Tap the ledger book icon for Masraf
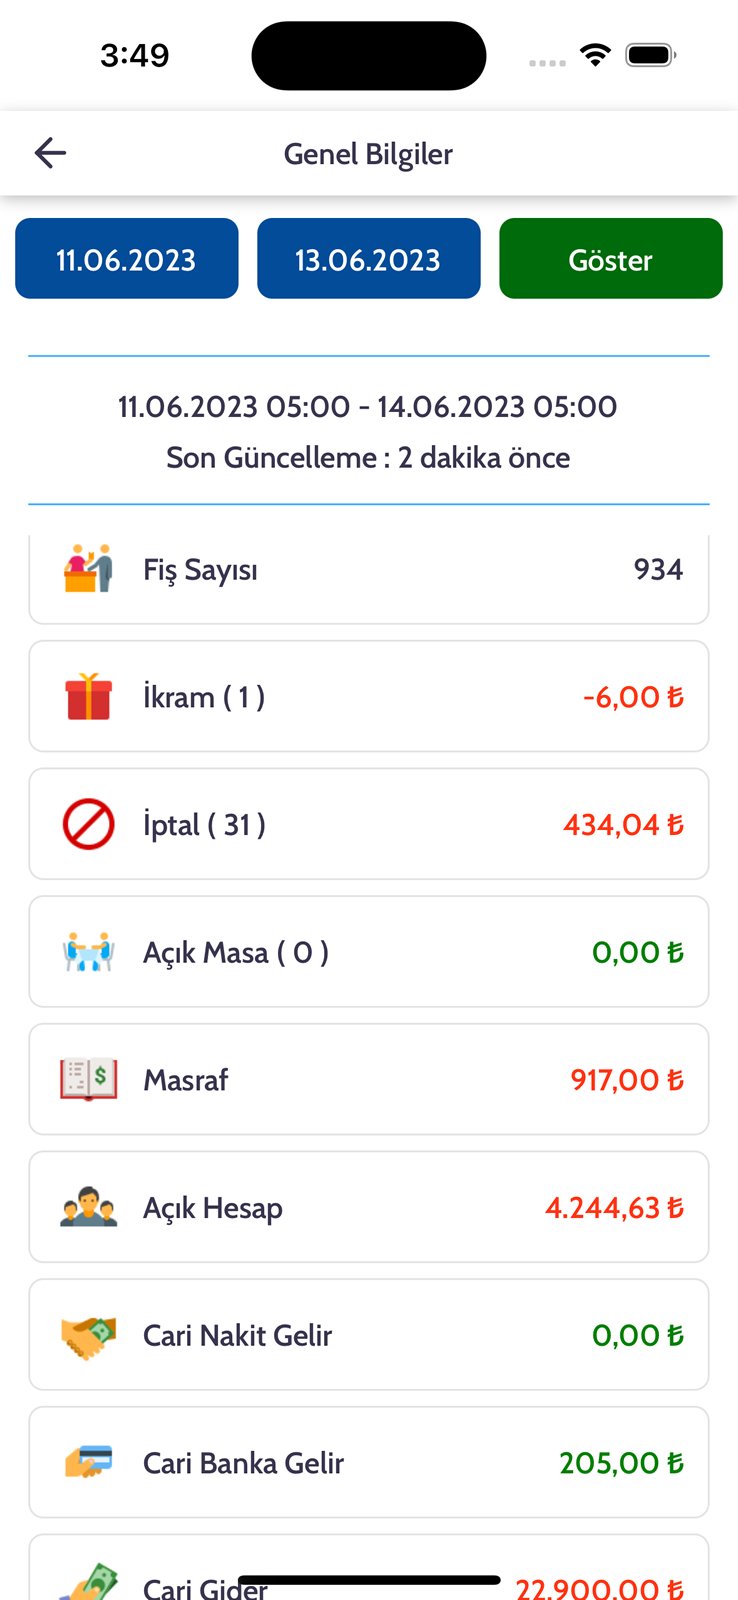 (88, 1080)
